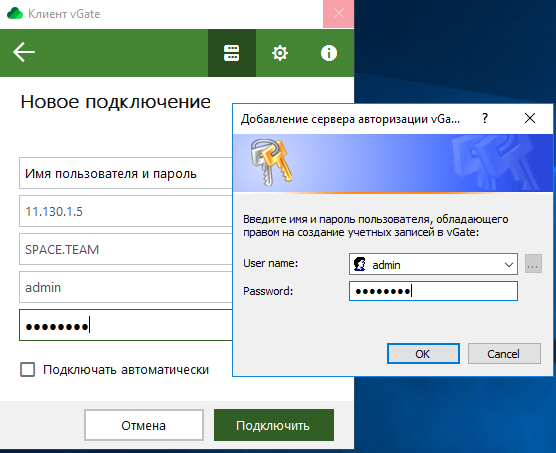Click the info icon in green toolbar
Screen dimensions: 556x453
pos(329,53)
